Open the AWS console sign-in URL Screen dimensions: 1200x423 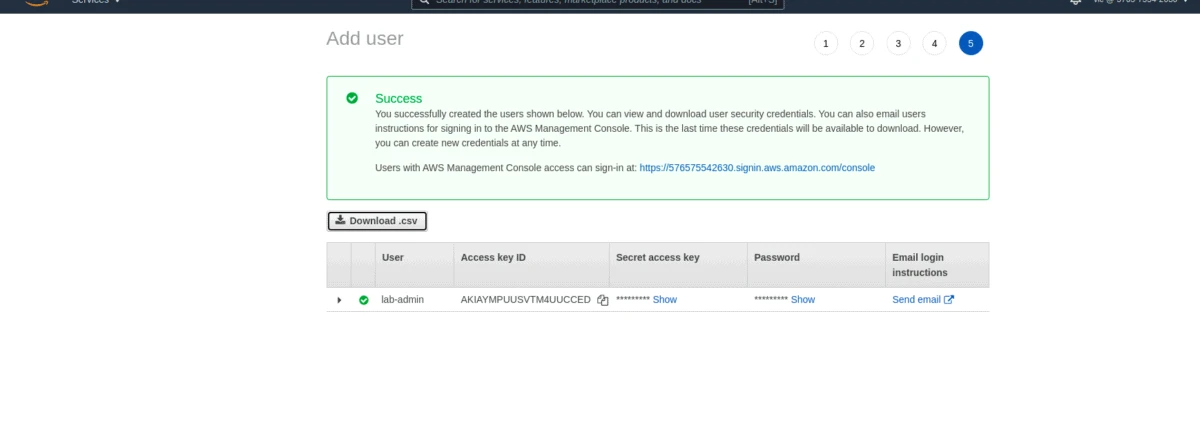click(757, 168)
